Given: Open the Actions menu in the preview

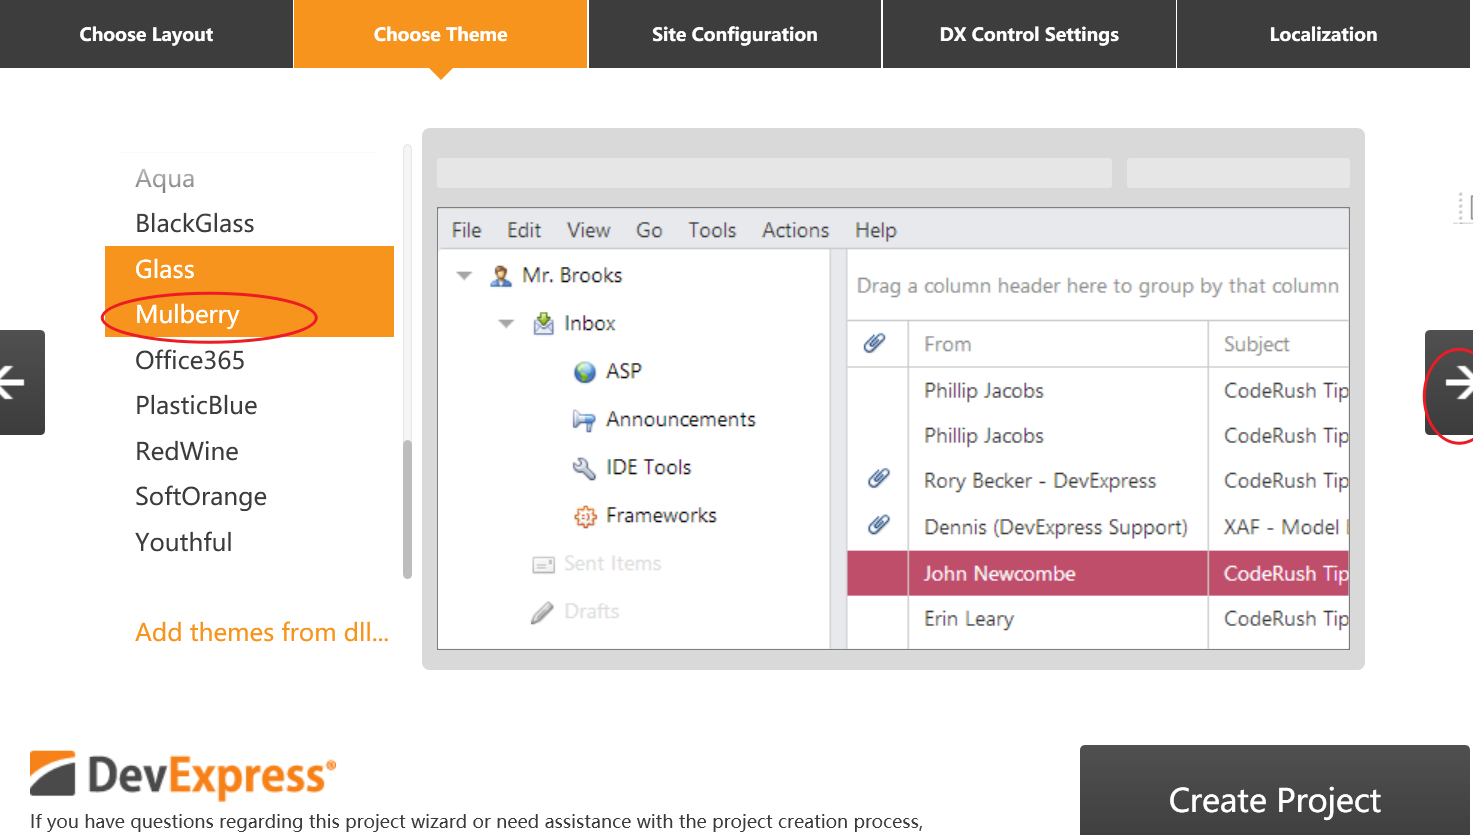Looking at the screenshot, I should (x=795, y=230).
